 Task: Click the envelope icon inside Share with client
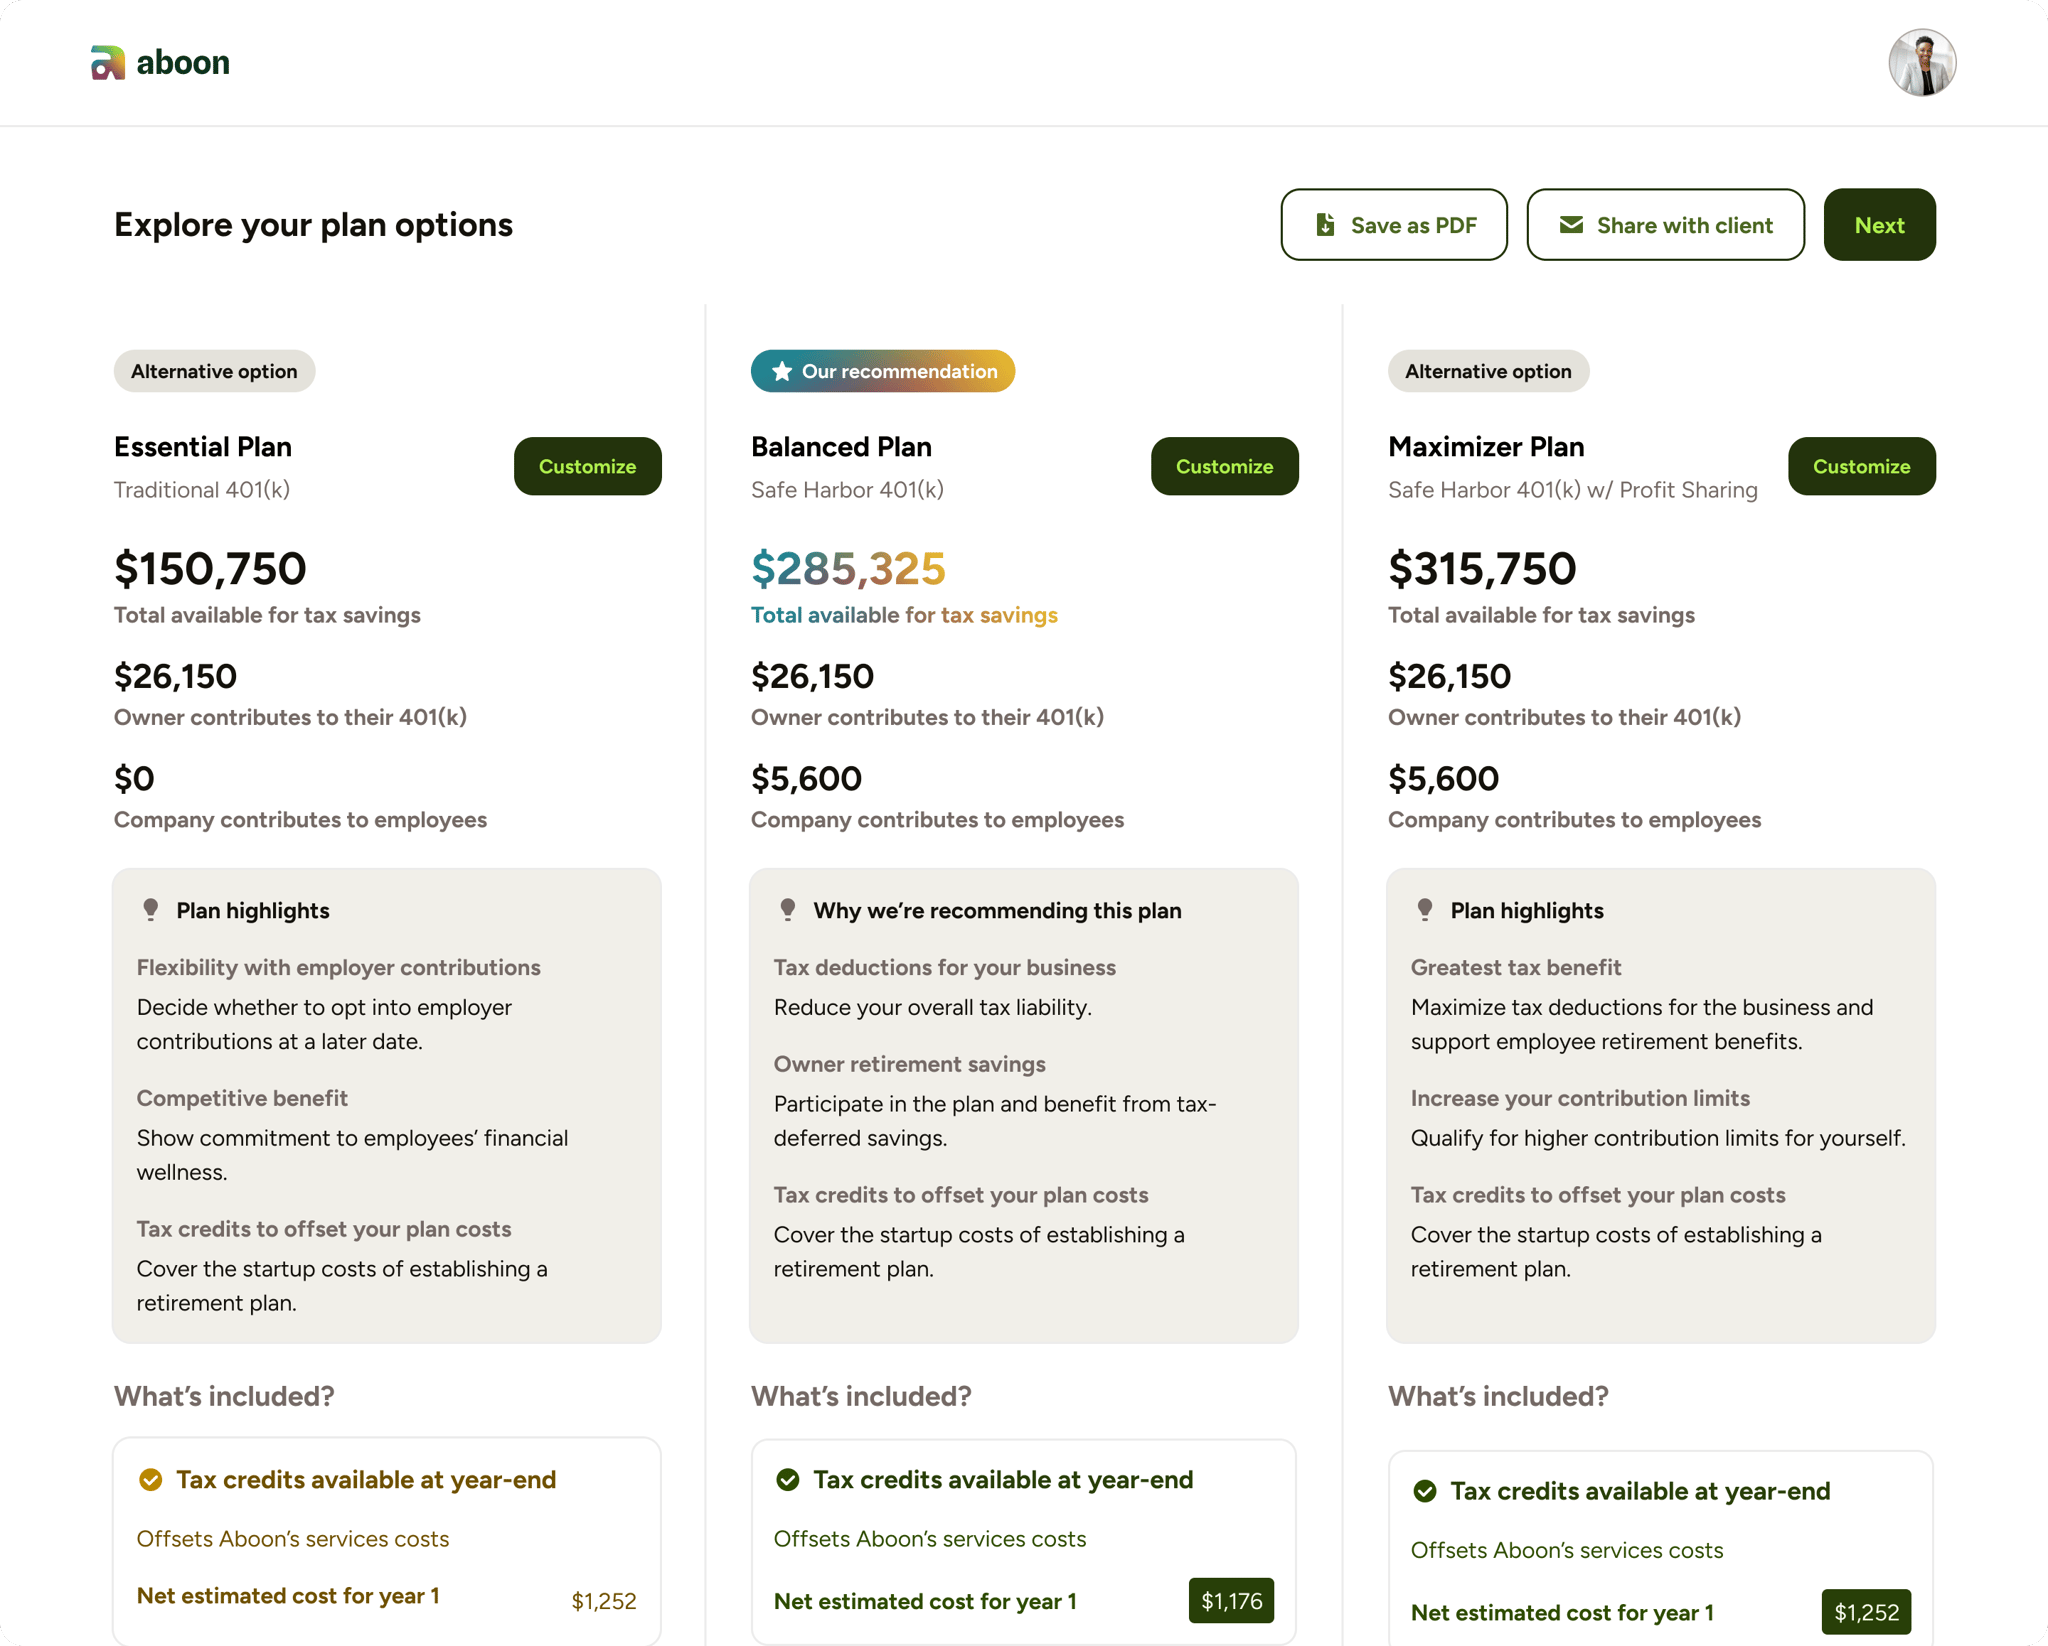(x=1570, y=225)
